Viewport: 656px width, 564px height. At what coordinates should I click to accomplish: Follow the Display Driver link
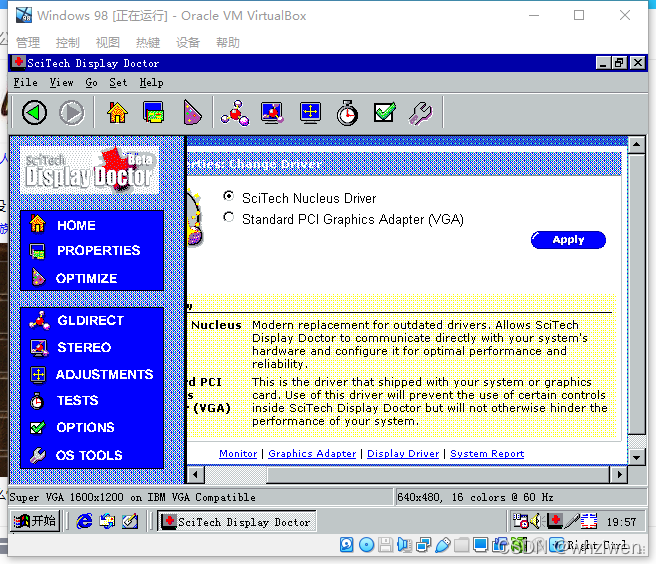[403, 454]
